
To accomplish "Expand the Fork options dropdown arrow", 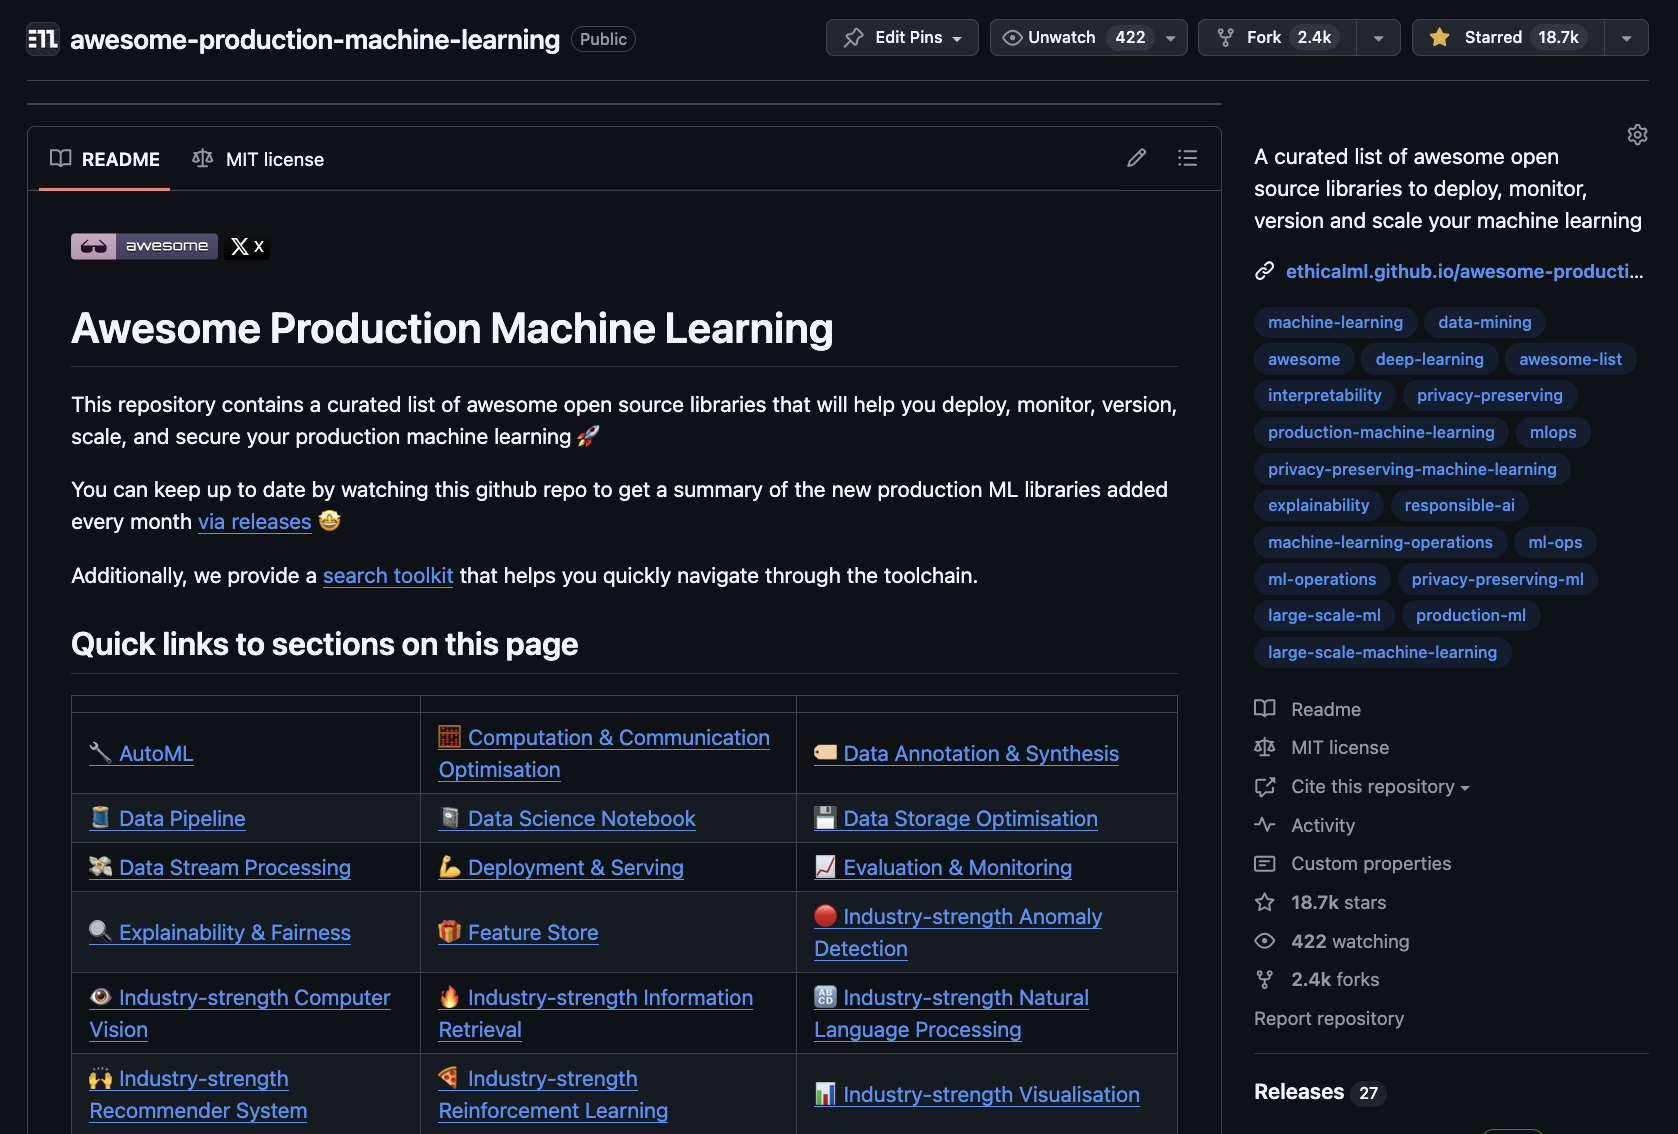I will [x=1378, y=38].
